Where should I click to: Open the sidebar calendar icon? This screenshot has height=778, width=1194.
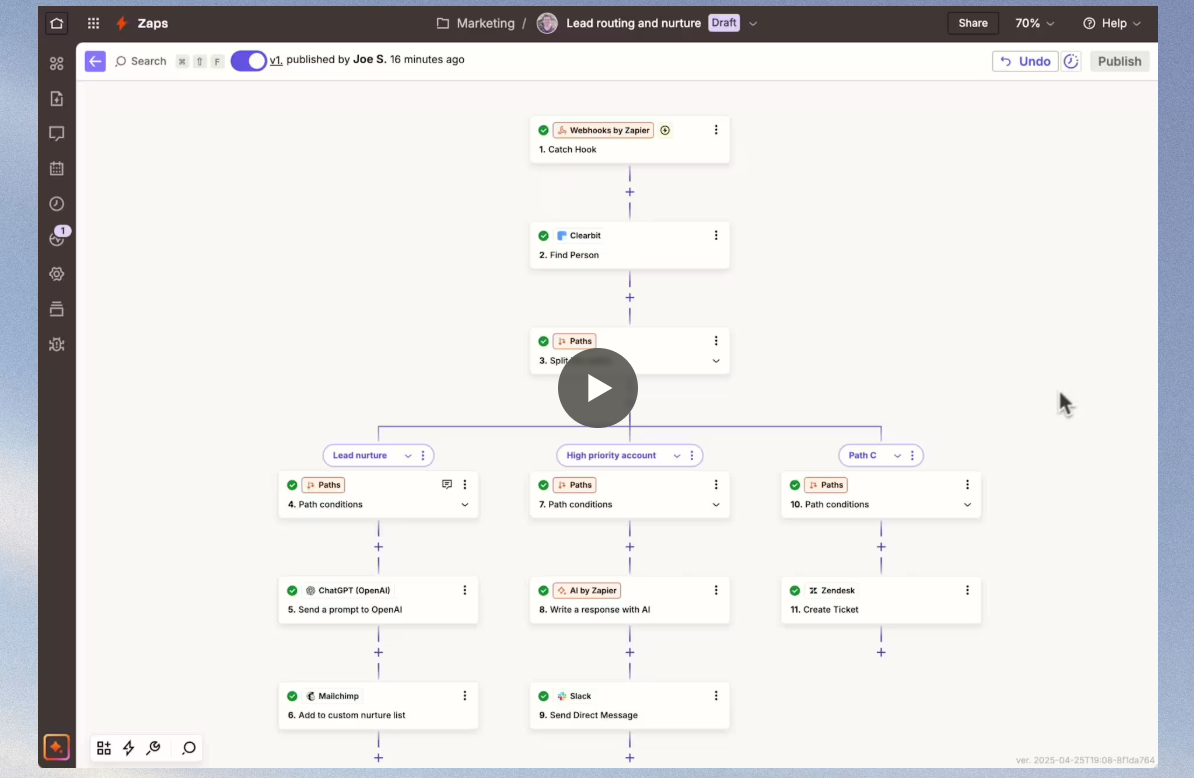(x=56, y=168)
